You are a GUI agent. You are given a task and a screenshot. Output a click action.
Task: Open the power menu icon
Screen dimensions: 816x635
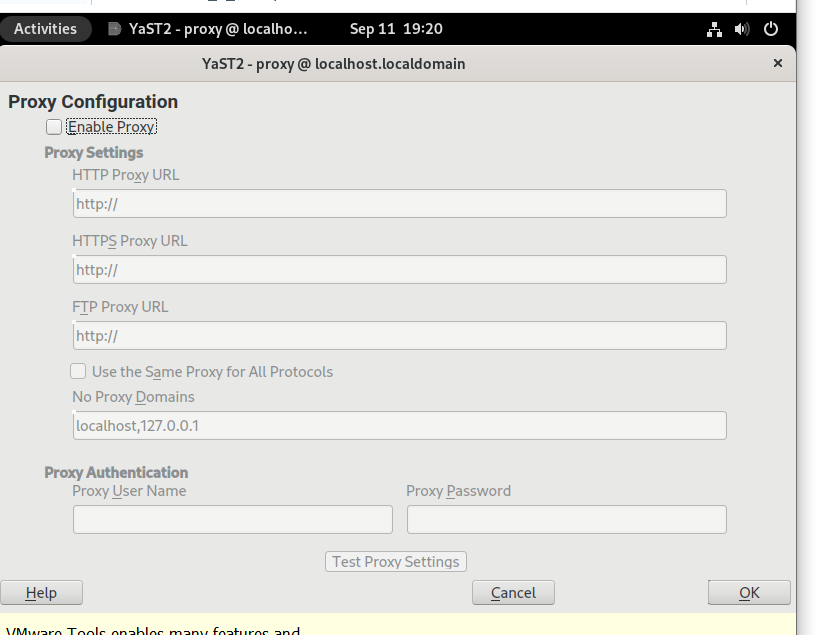click(771, 29)
